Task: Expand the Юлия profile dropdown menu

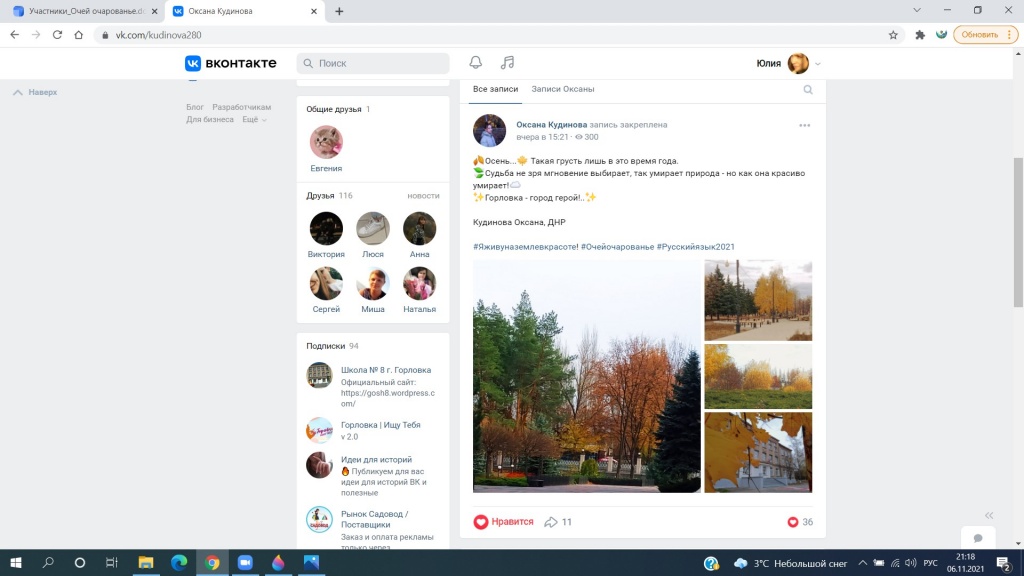Action: tap(818, 63)
